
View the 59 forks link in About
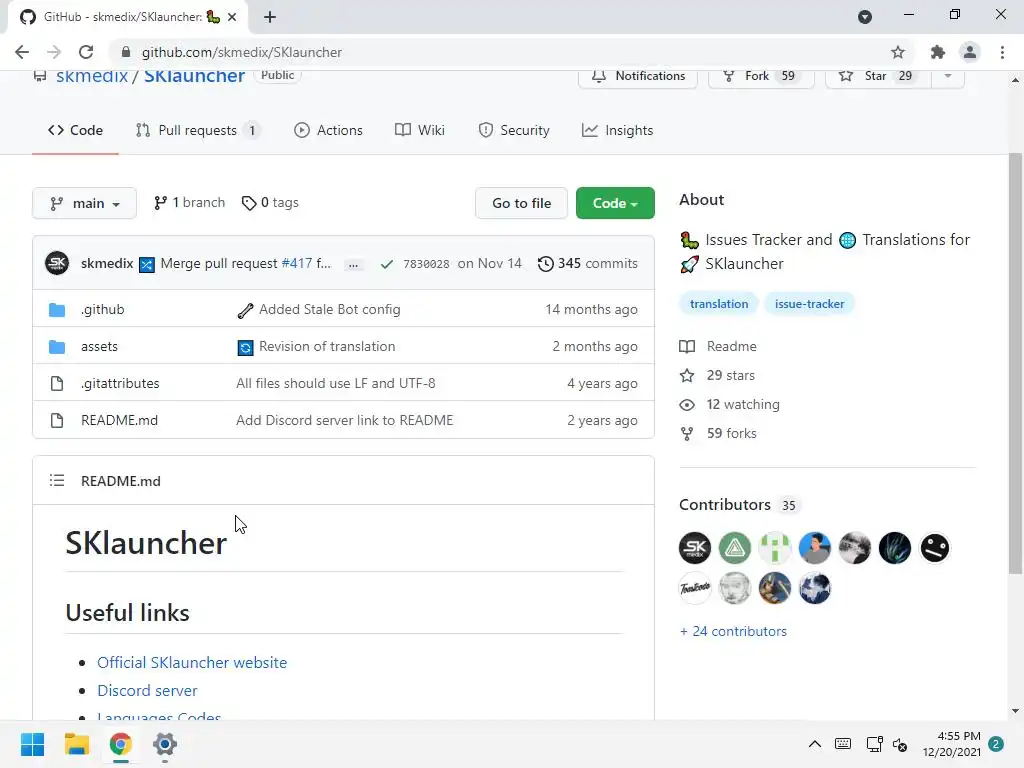(x=718, y=434)
